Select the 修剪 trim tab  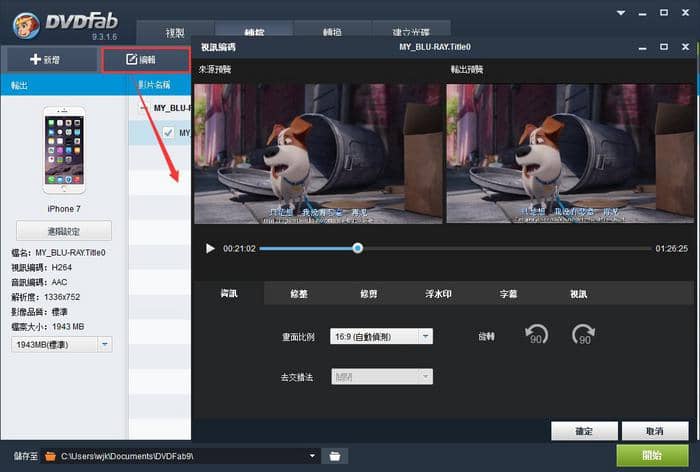369,294
